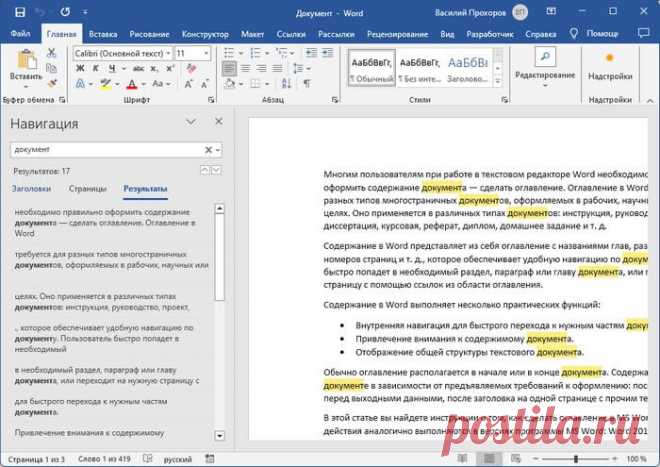Sort text with the A-Z icon
The height and width of the screenshot is (467, 660).
tap(286, 84)
